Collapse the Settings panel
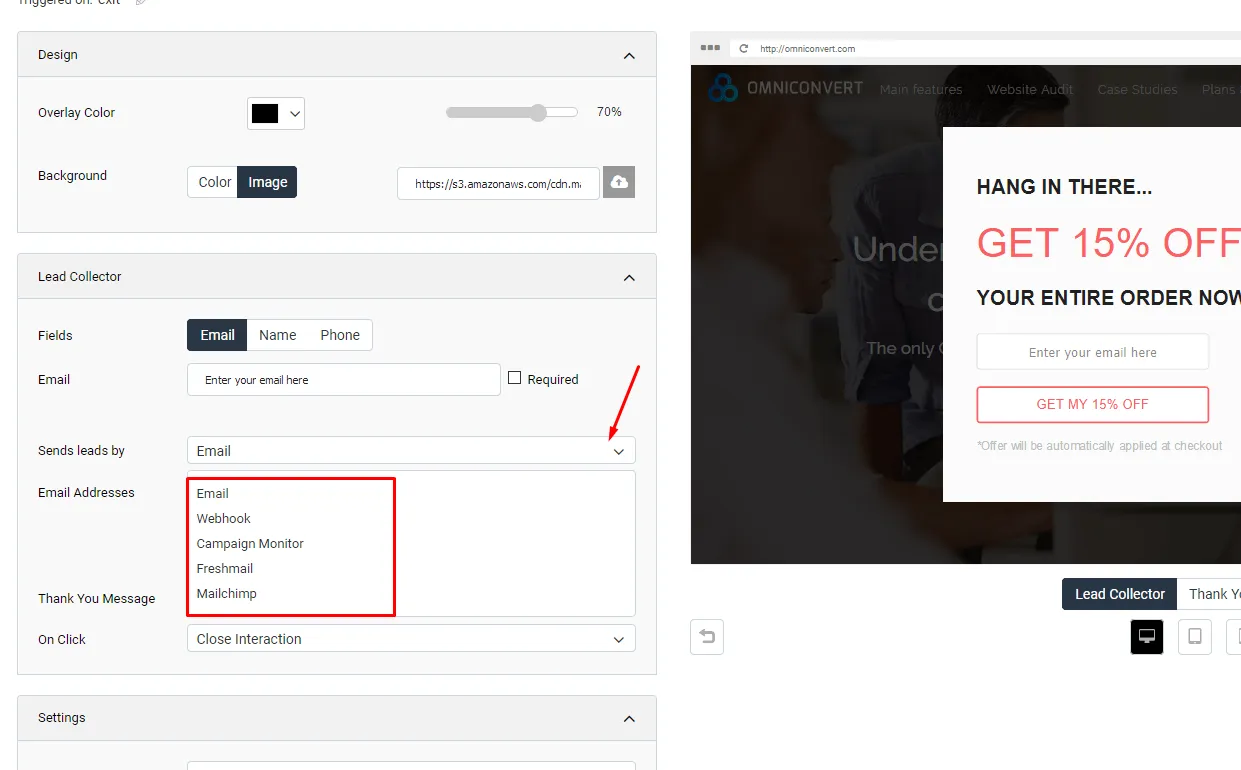Viewport: 1241px width, 770px height. tap(629, 718)
